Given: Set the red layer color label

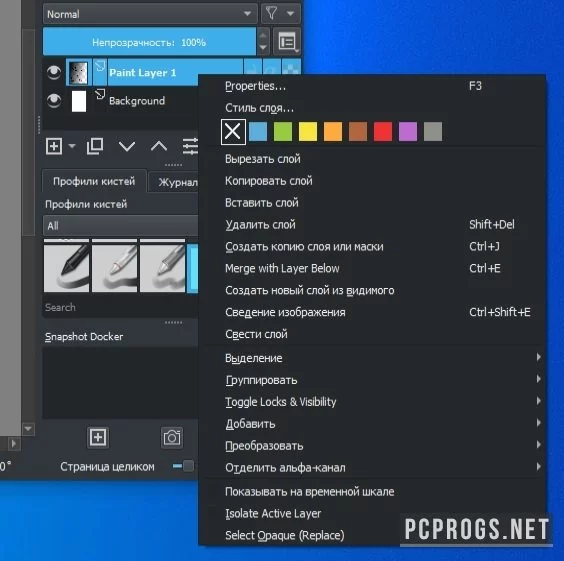Looking at the screenshot, I should pyautogui.click(x=383, y=131).
